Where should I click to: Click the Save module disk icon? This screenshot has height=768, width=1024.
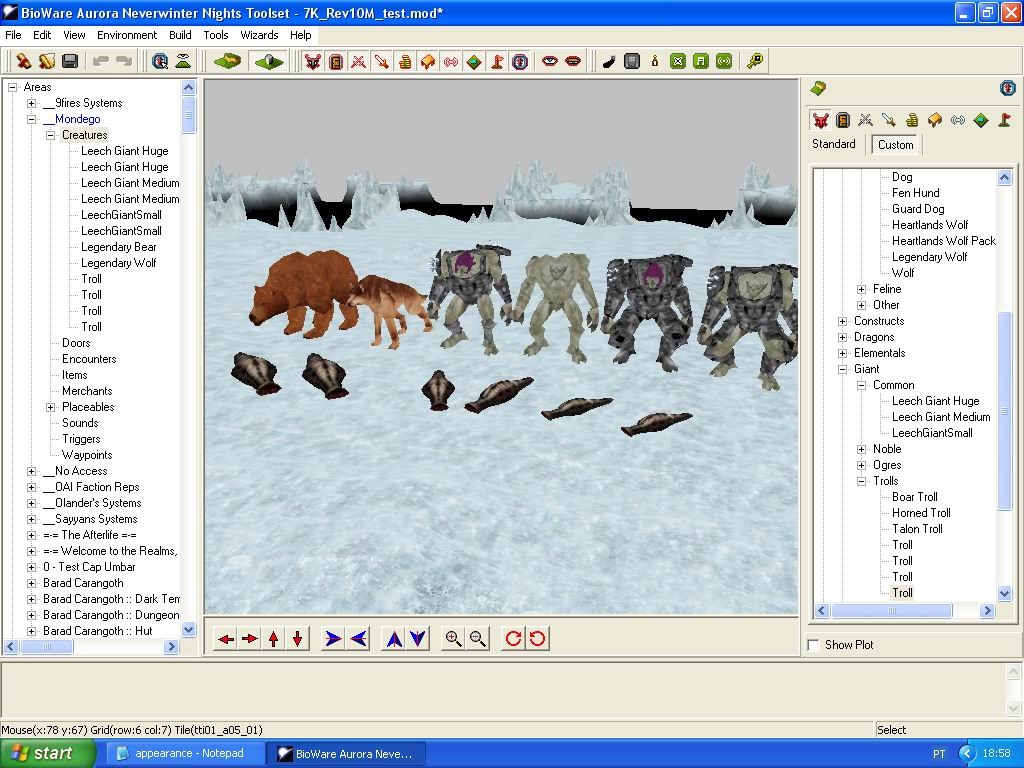pos(70,61)
